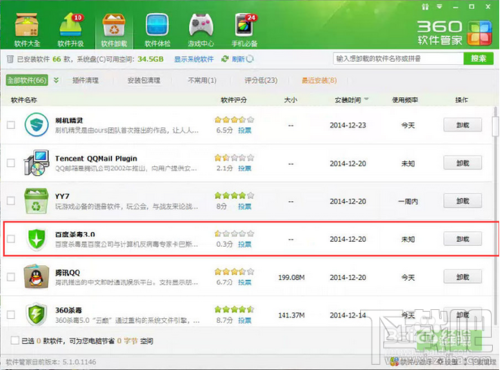Viewport: 500px width, 370px height.
Task: View the 最近安装(8) tab
Action: coord(319,80)
